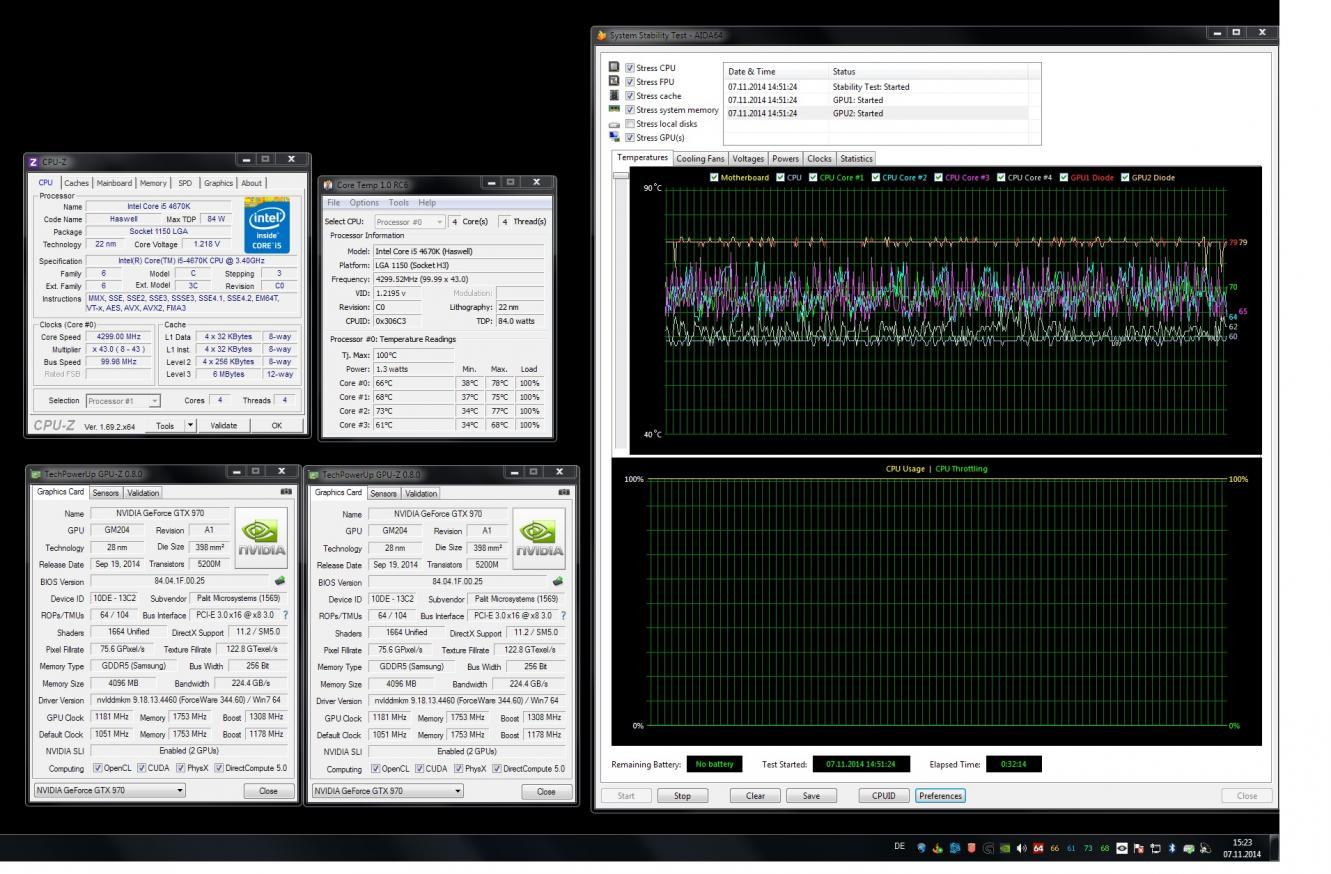The width and height of the screenshot is (1331, 874).
Task: Click Close in the right GPU-Z window
Action: point(546,791)
